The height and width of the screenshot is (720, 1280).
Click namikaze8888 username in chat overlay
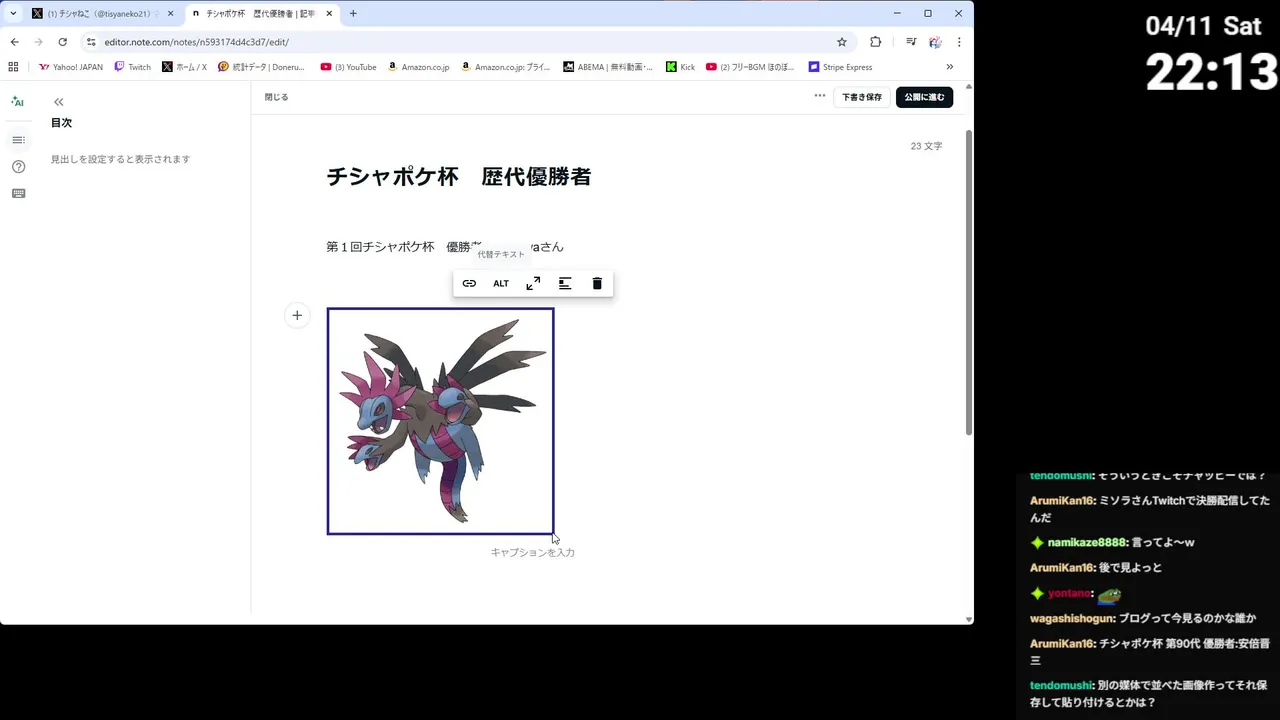coord(1086,542)
